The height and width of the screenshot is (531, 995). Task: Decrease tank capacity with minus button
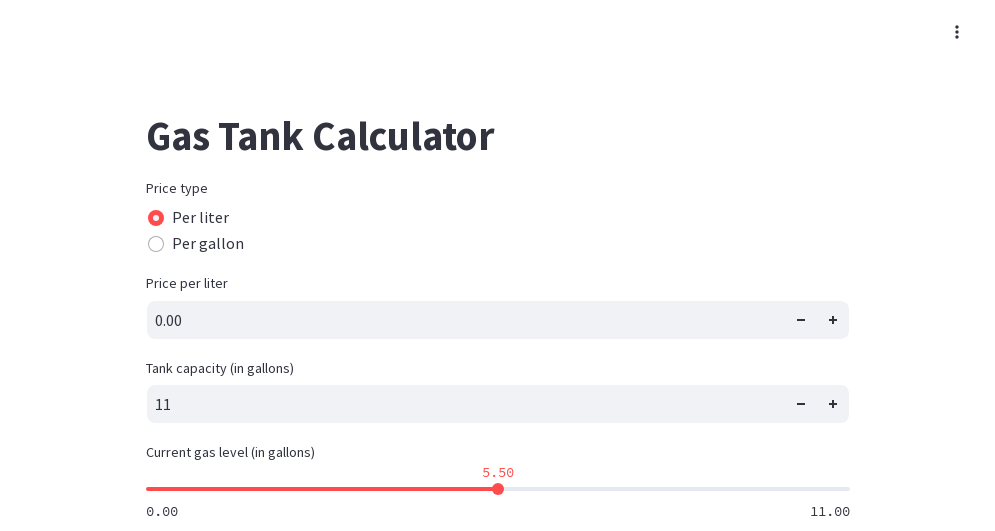(x=801, y=404)
